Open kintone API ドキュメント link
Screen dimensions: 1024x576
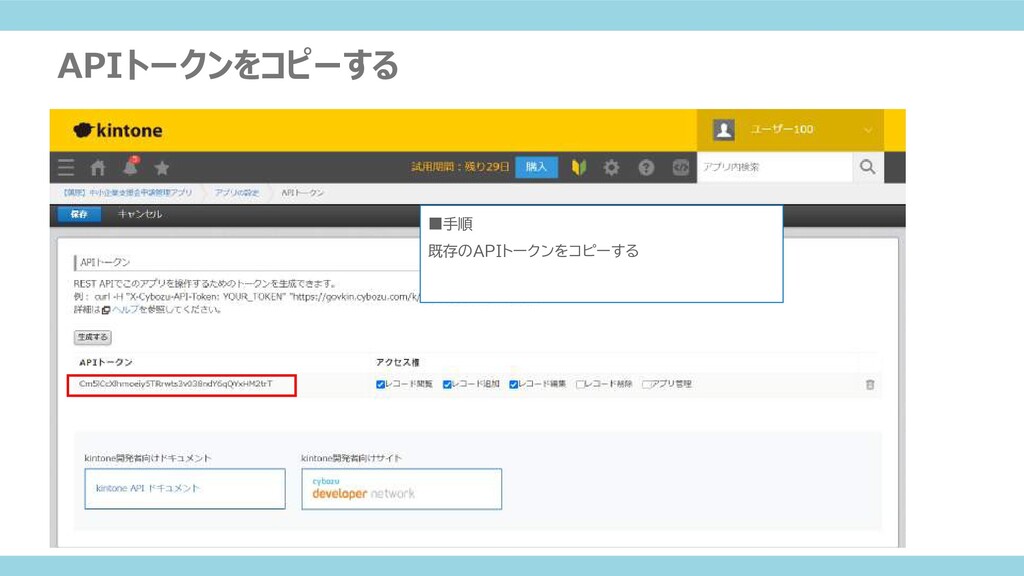tap(185, 488)
